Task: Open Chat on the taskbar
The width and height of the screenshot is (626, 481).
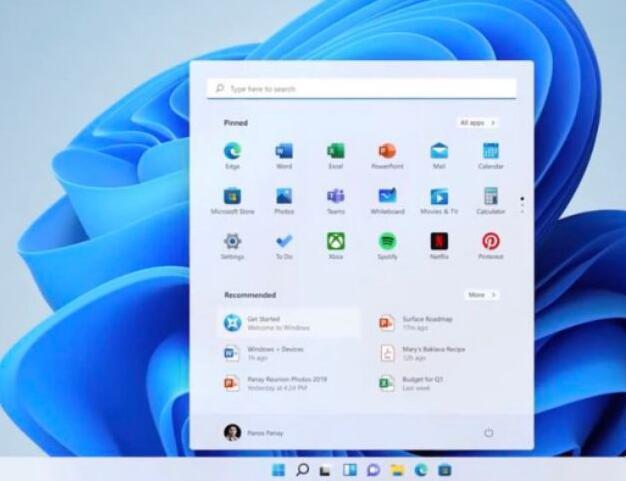Action: 373,470
